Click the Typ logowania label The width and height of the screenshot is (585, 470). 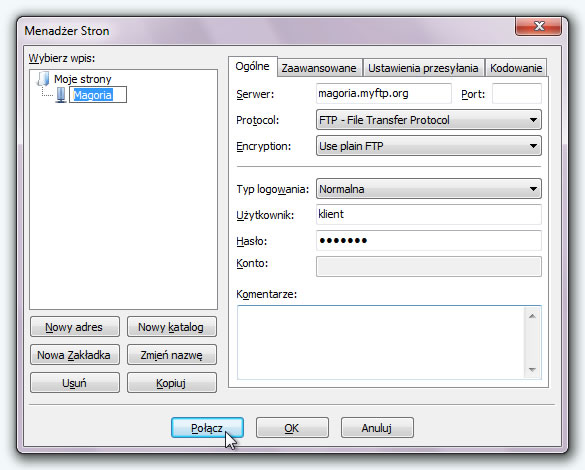(272, 189)
